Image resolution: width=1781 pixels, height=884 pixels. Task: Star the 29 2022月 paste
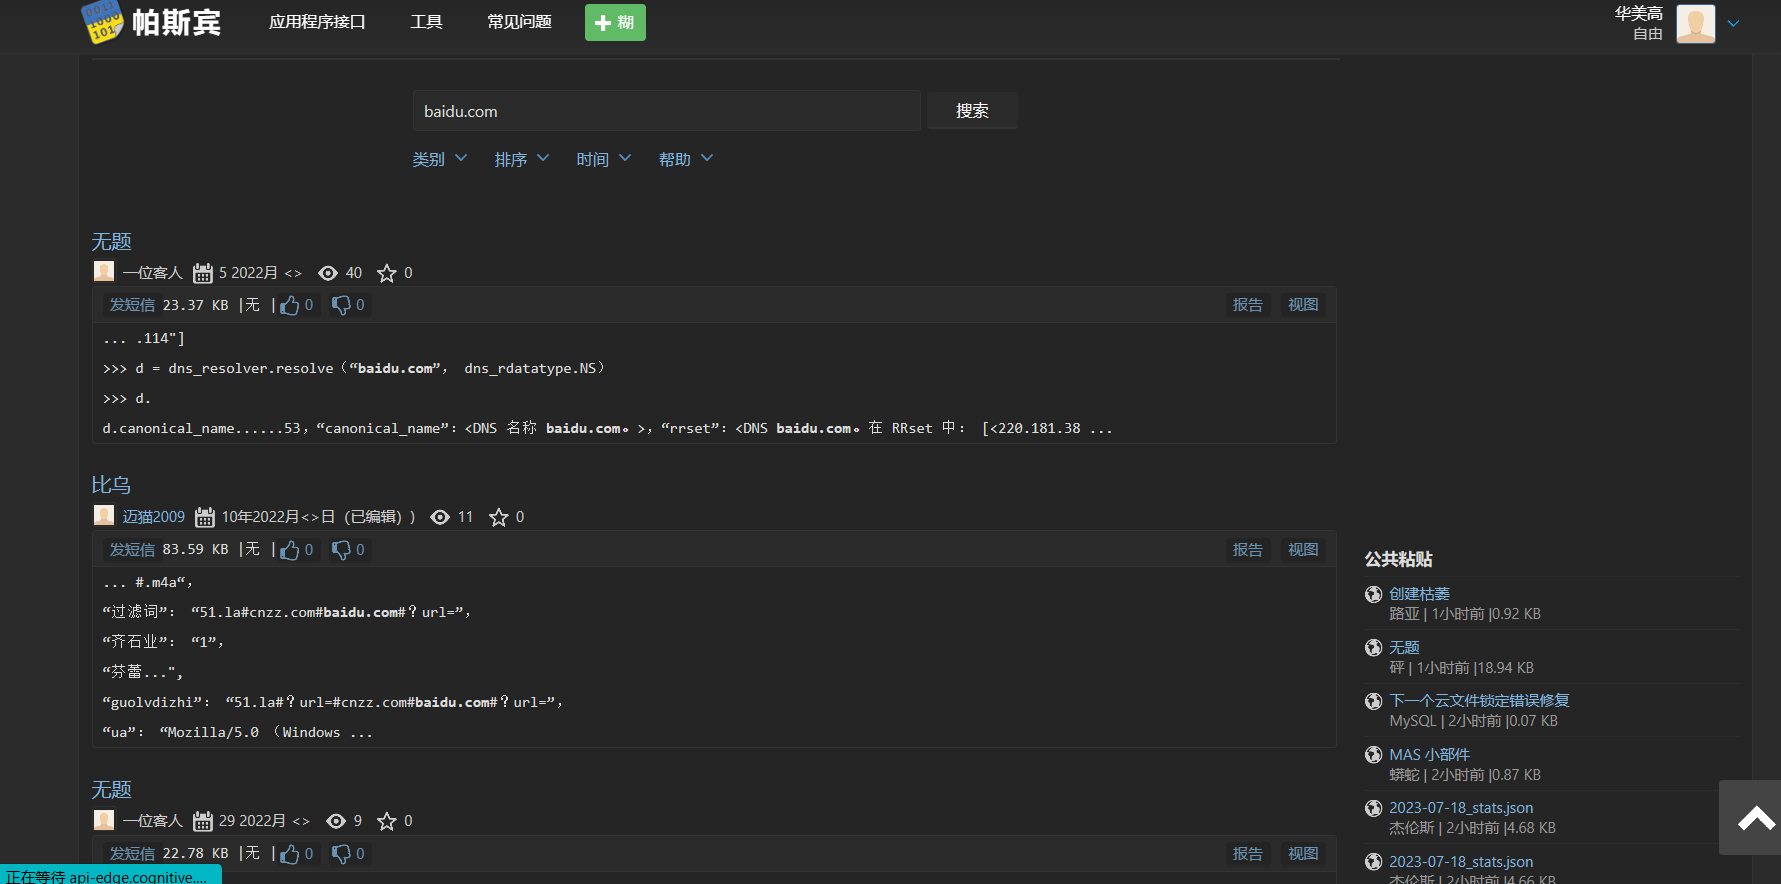point(387,821)
